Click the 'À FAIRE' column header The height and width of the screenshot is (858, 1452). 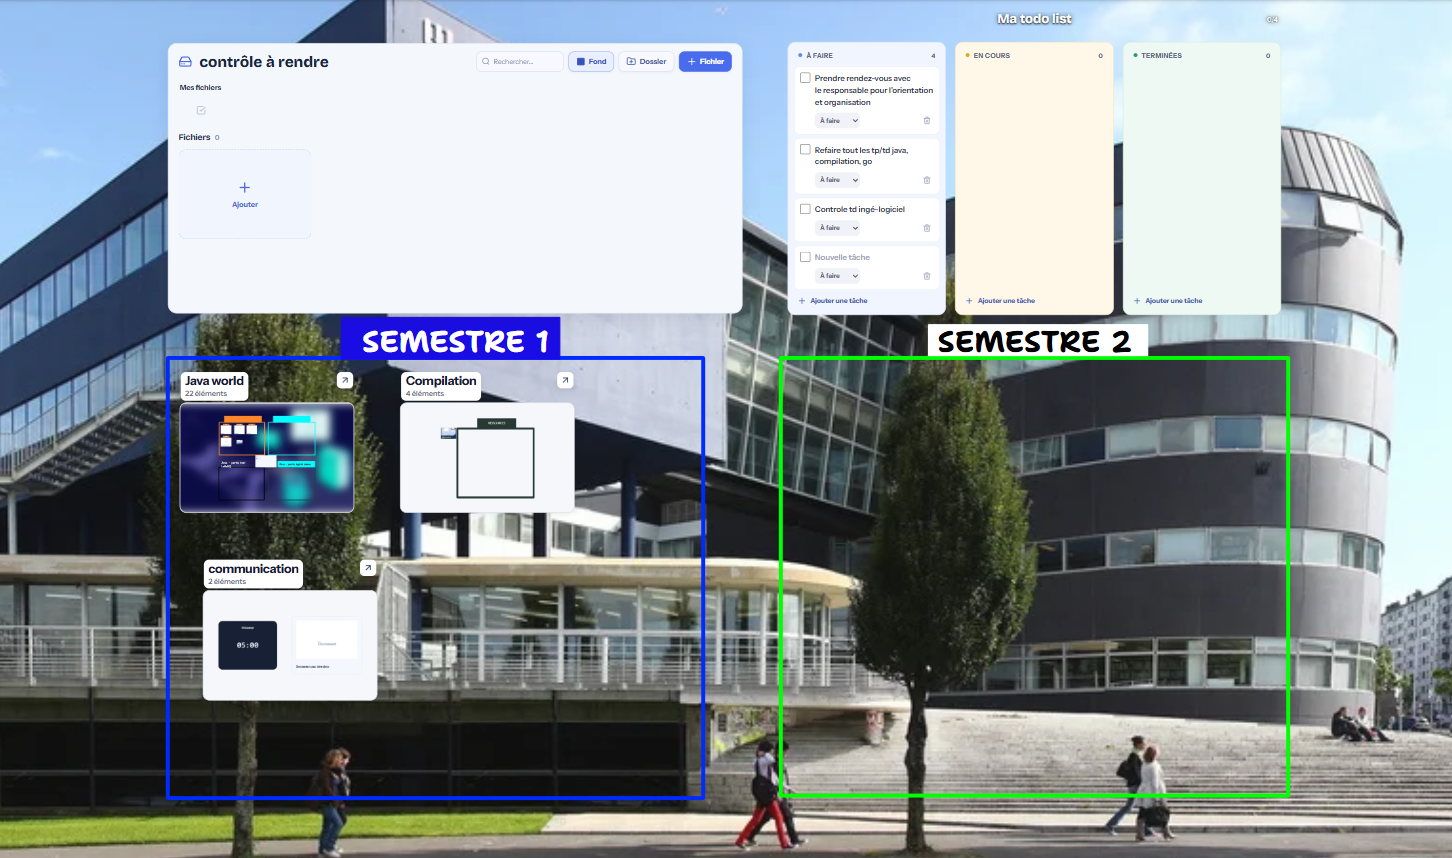(x=819, y=56)
